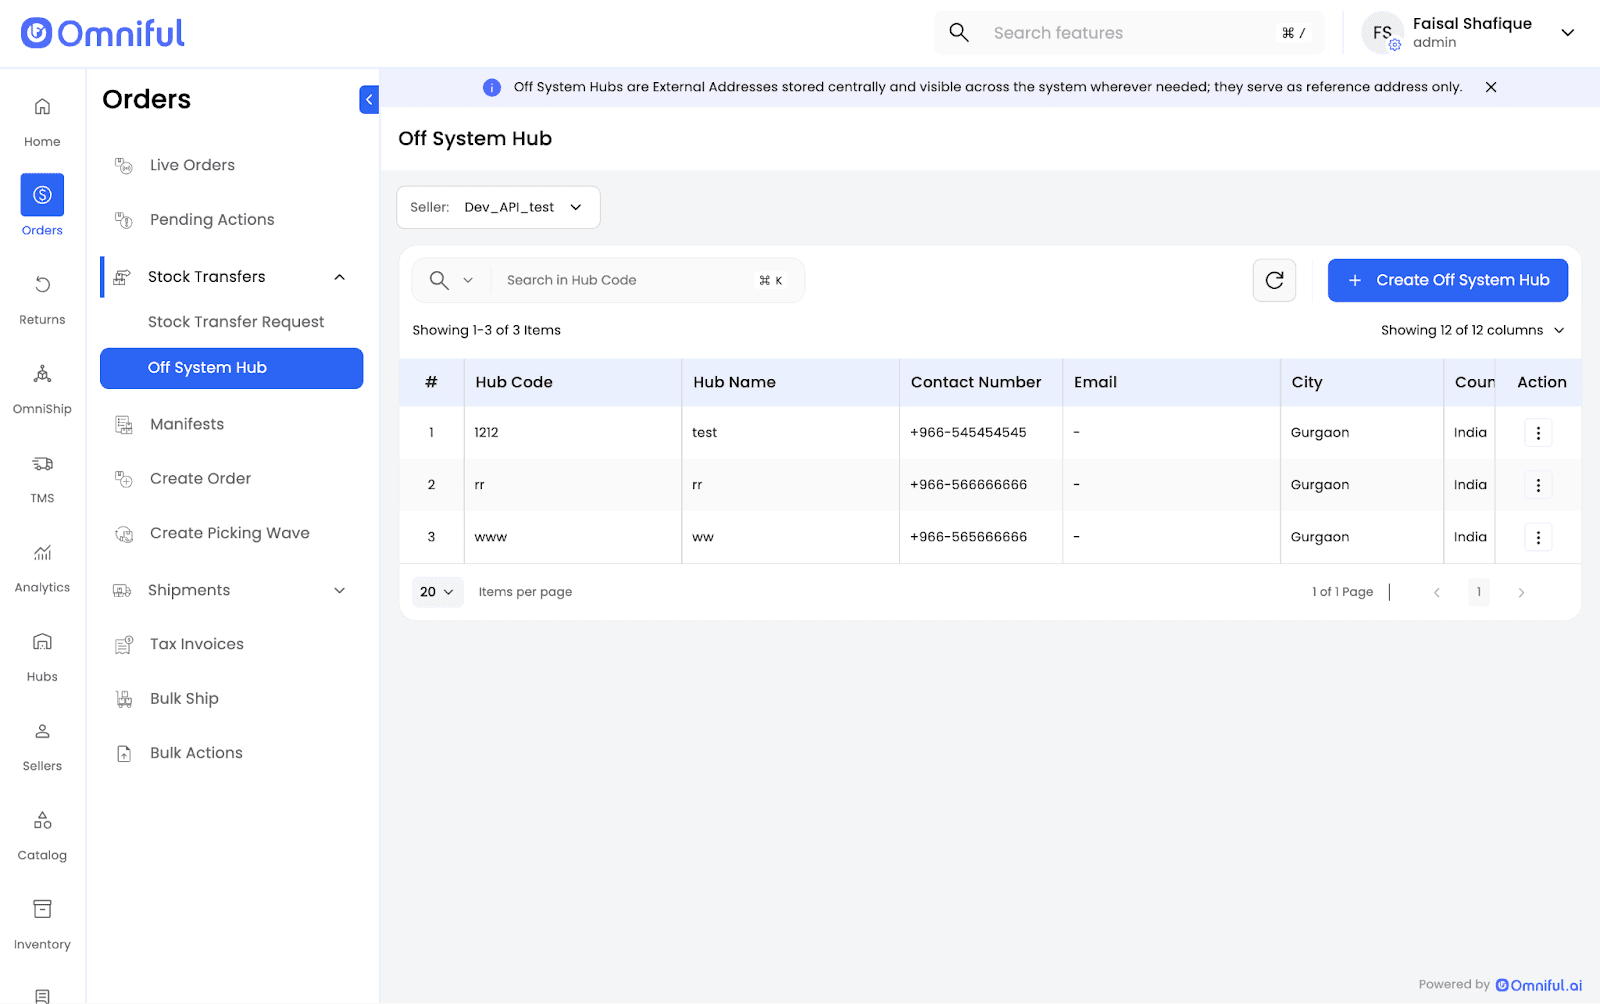
Task: Expand the Shipments submenu
Action: [339, 590]
